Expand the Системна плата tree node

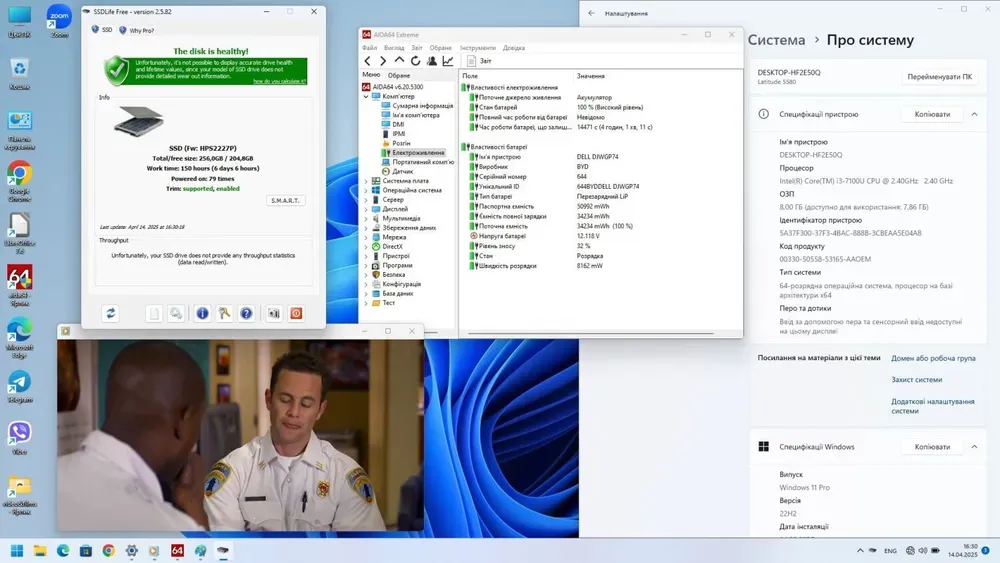click(x=366, y=181)
